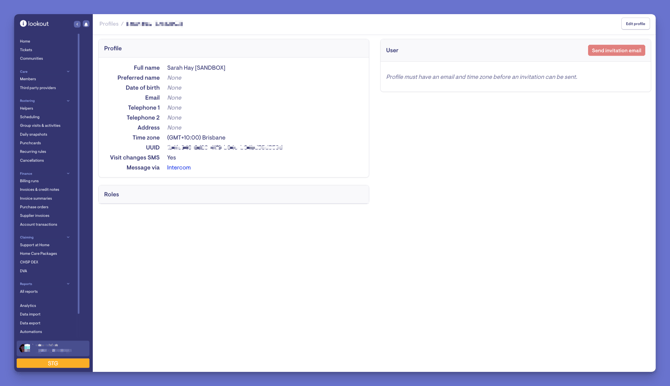
Task: Open CHSP DEX page
Action: [x=29, y=262]
